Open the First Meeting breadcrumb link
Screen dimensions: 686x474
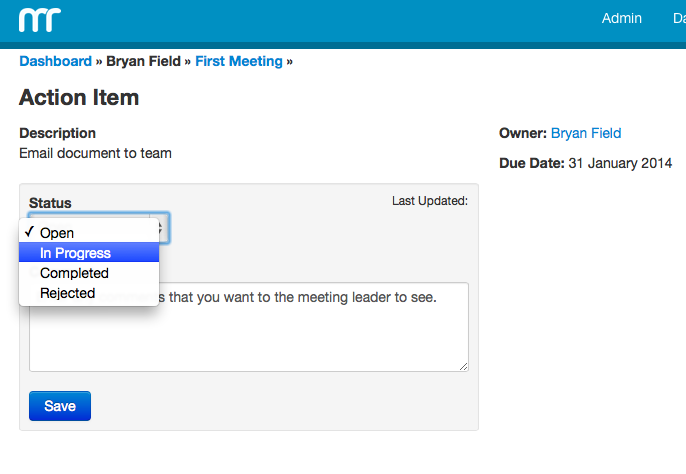point(238,61)
